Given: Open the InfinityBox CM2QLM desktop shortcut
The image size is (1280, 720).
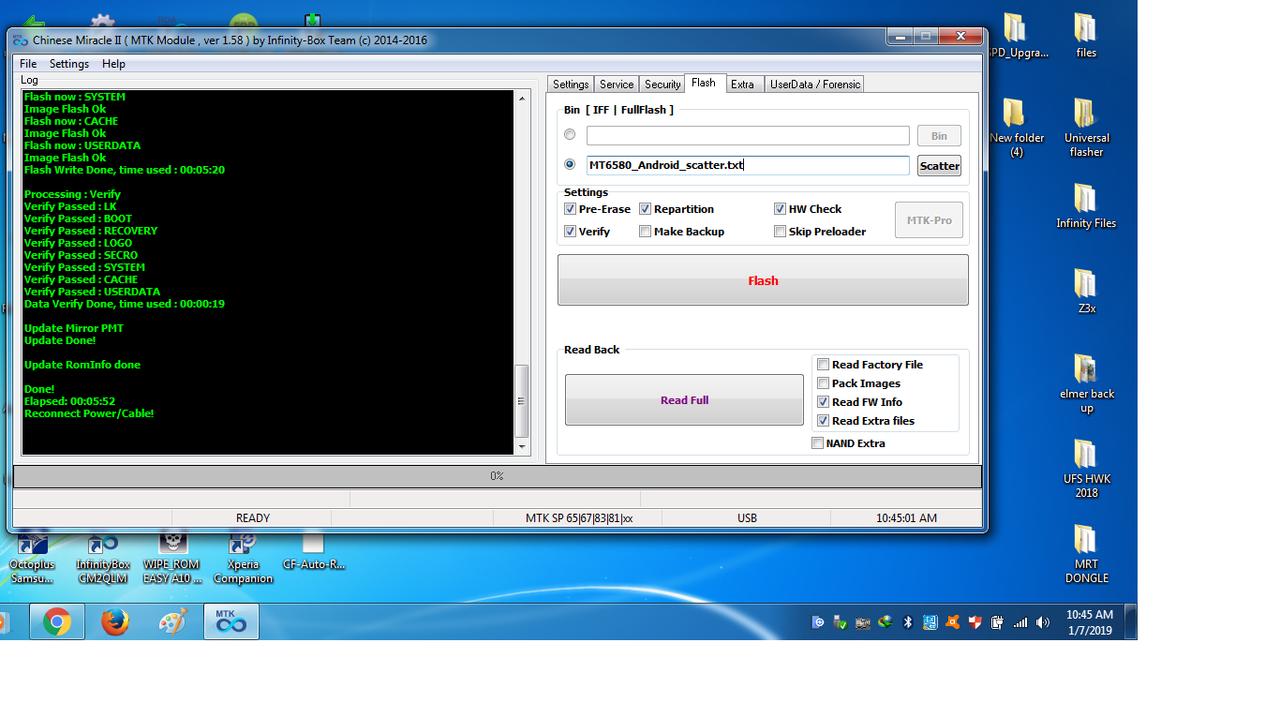Looking at the screenshot, I should pyautogui.click(x=103, y=558).
